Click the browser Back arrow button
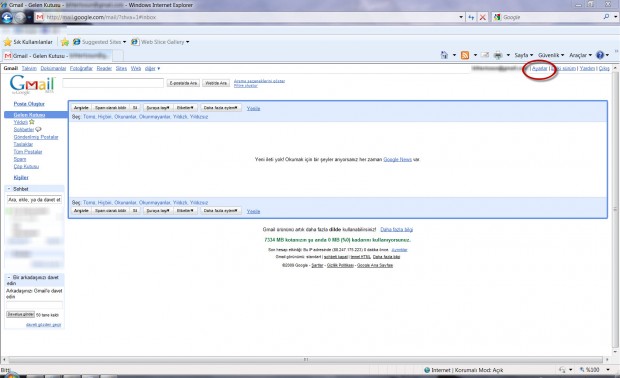This screenshot has width=620, height=378. tap(7, 17)
